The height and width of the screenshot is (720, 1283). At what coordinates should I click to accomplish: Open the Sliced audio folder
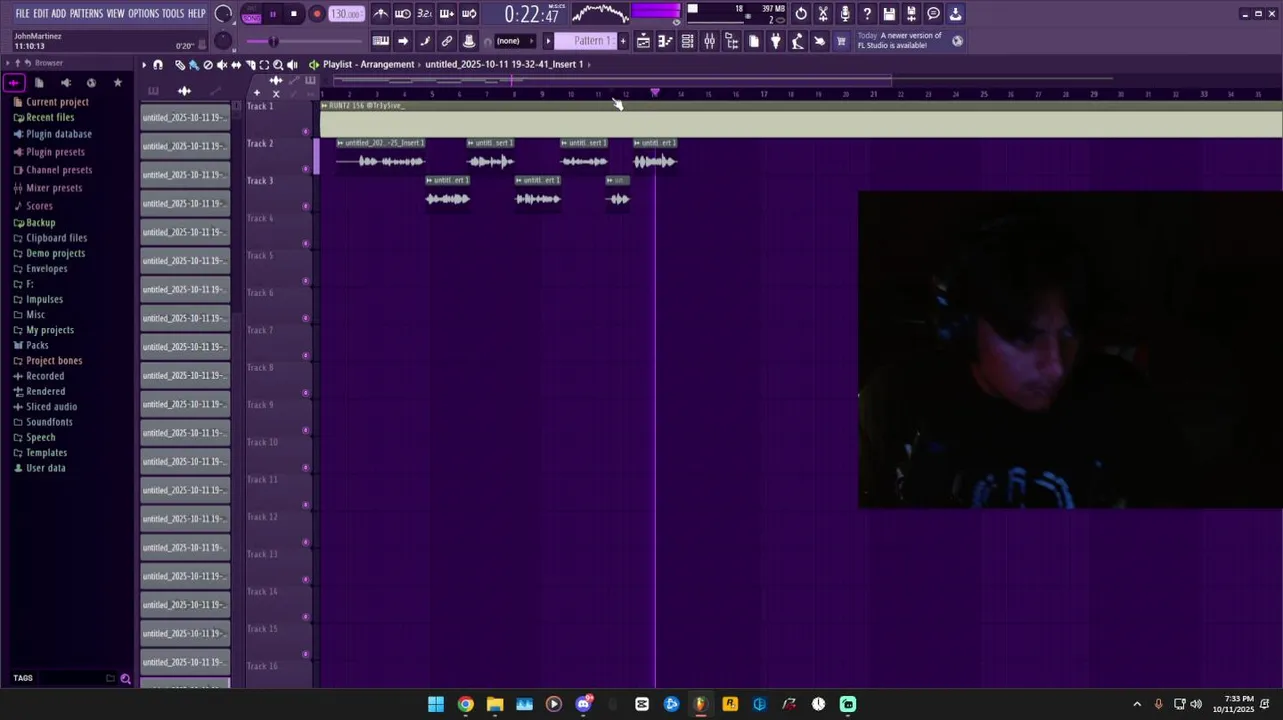[51, 407]
